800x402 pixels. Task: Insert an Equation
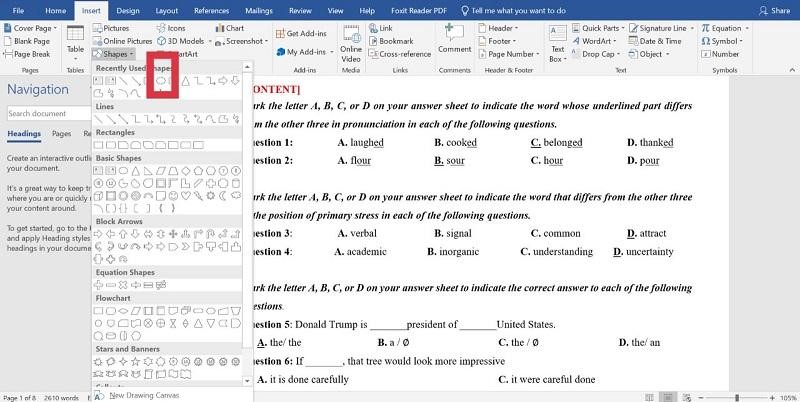tap(725, 28)
